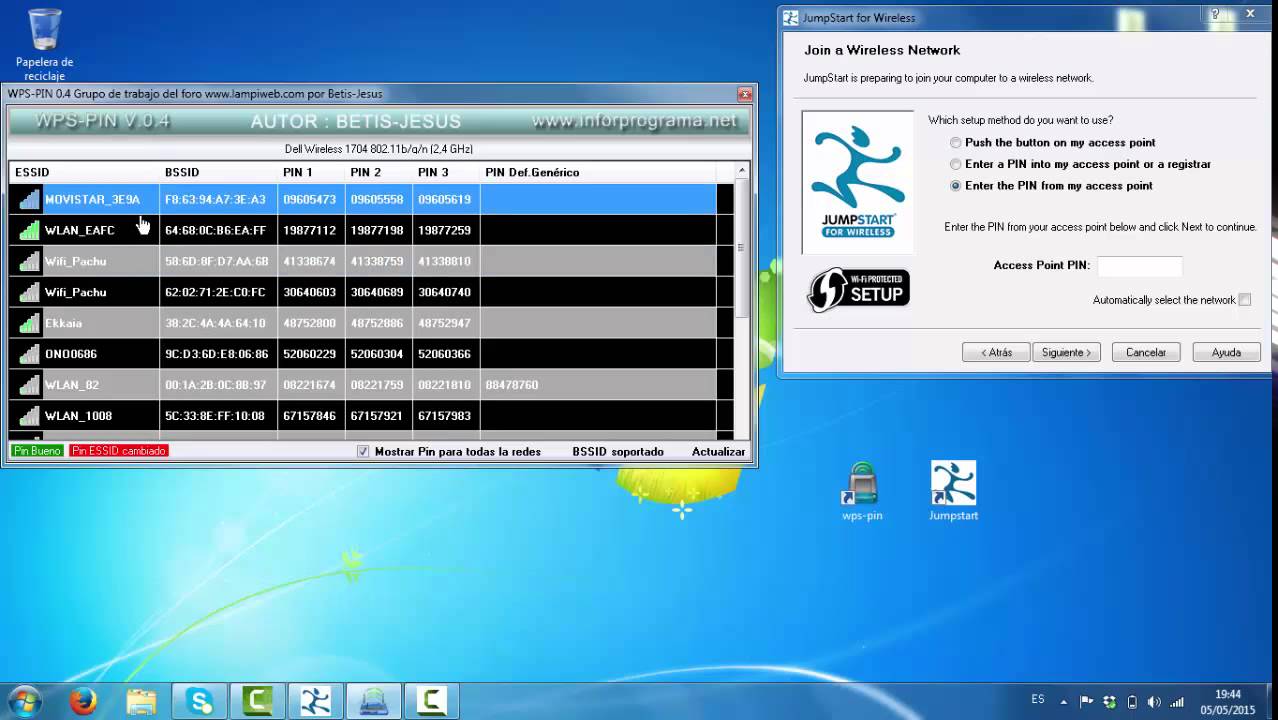The height and width of the screenshot is (720, 1278).
Task: Click Actualizar in WPS-PIN window
Action: coord(718,452)
